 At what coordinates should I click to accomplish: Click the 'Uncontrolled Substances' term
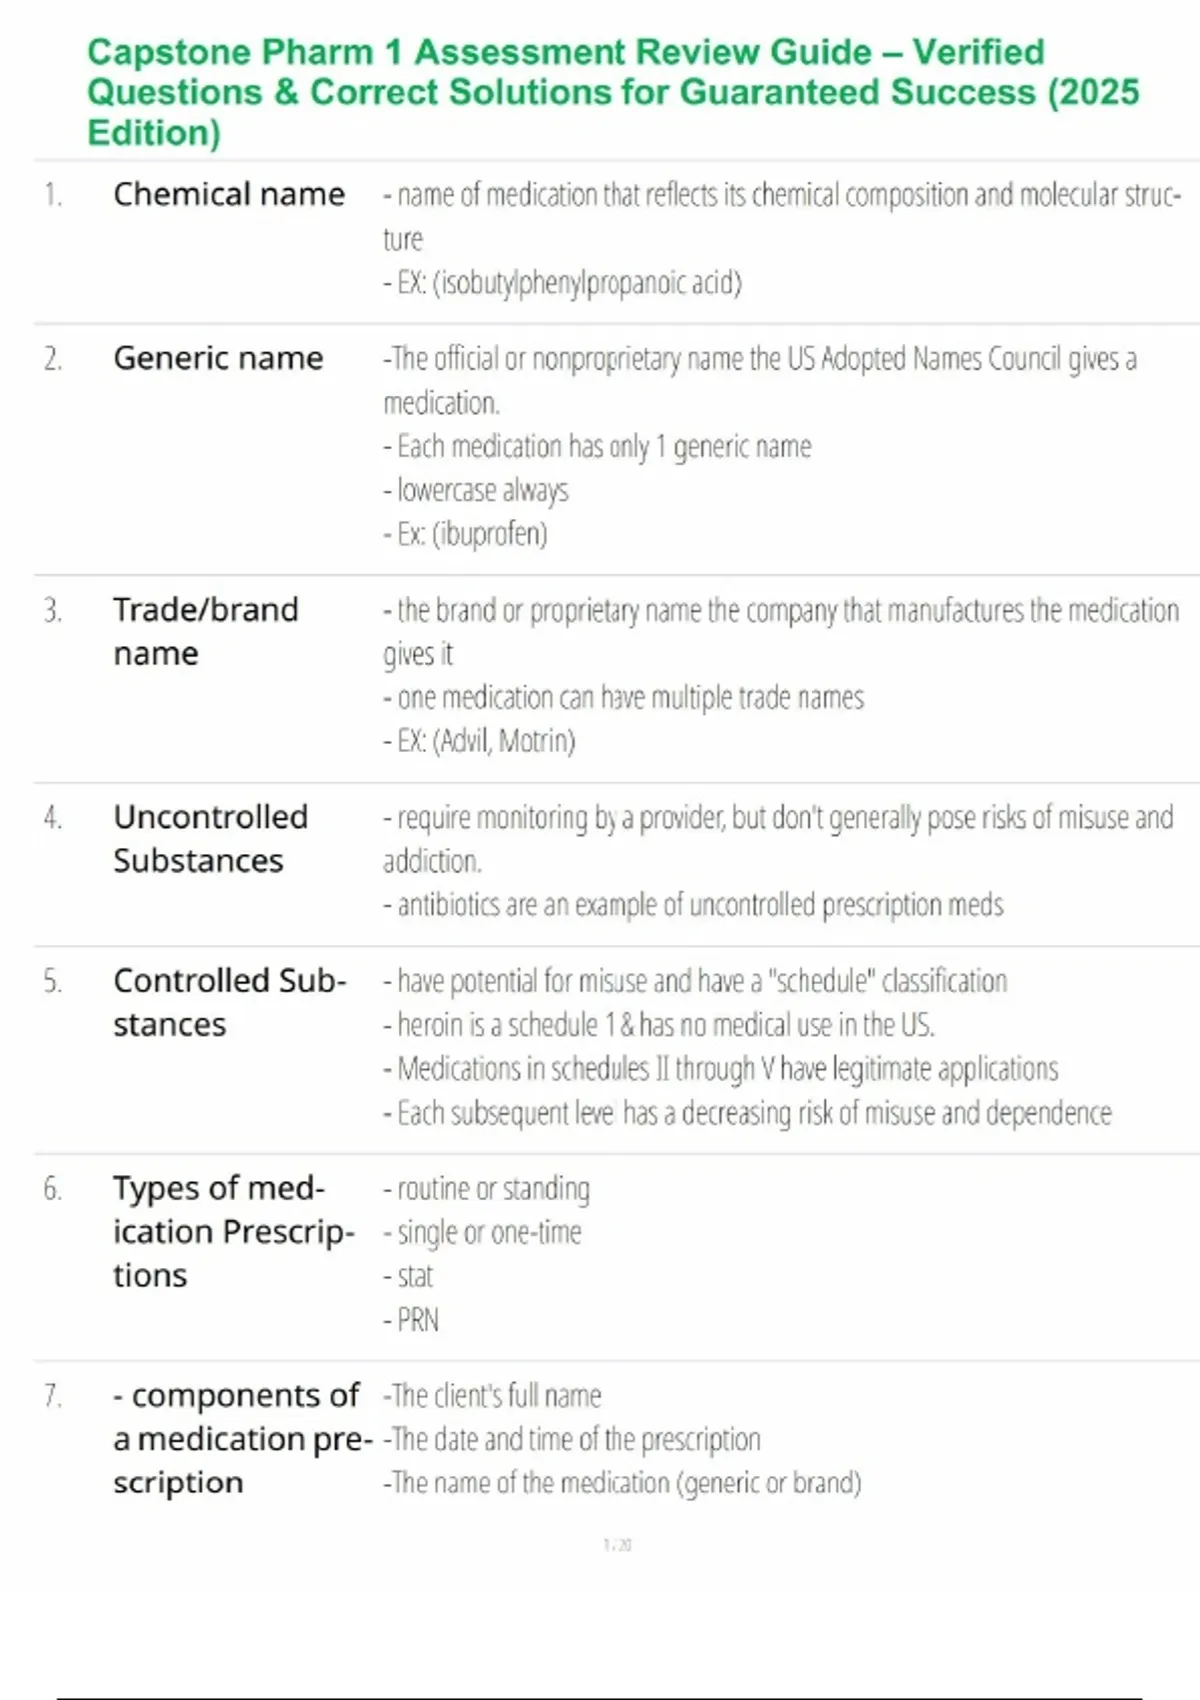tap(211, 838)
